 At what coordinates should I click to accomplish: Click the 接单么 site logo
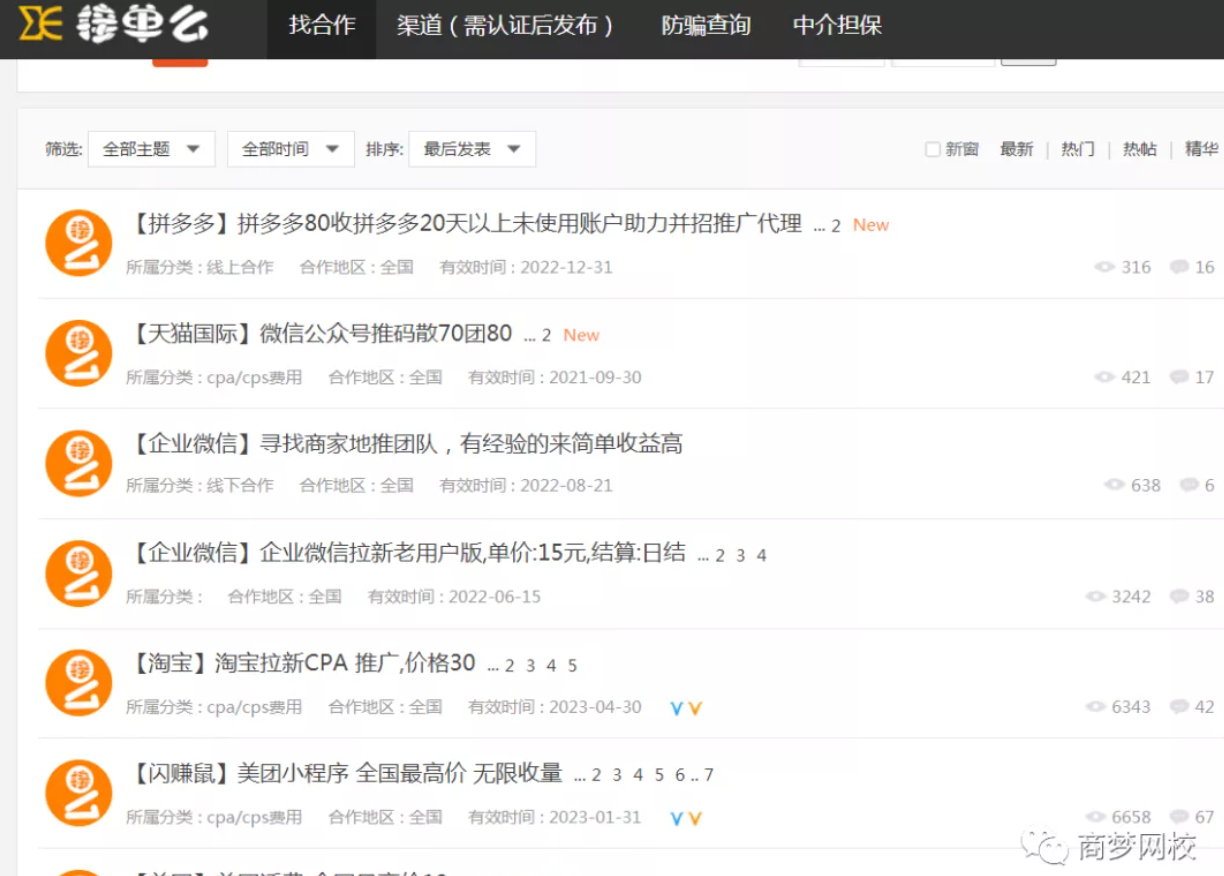[113, 24]
